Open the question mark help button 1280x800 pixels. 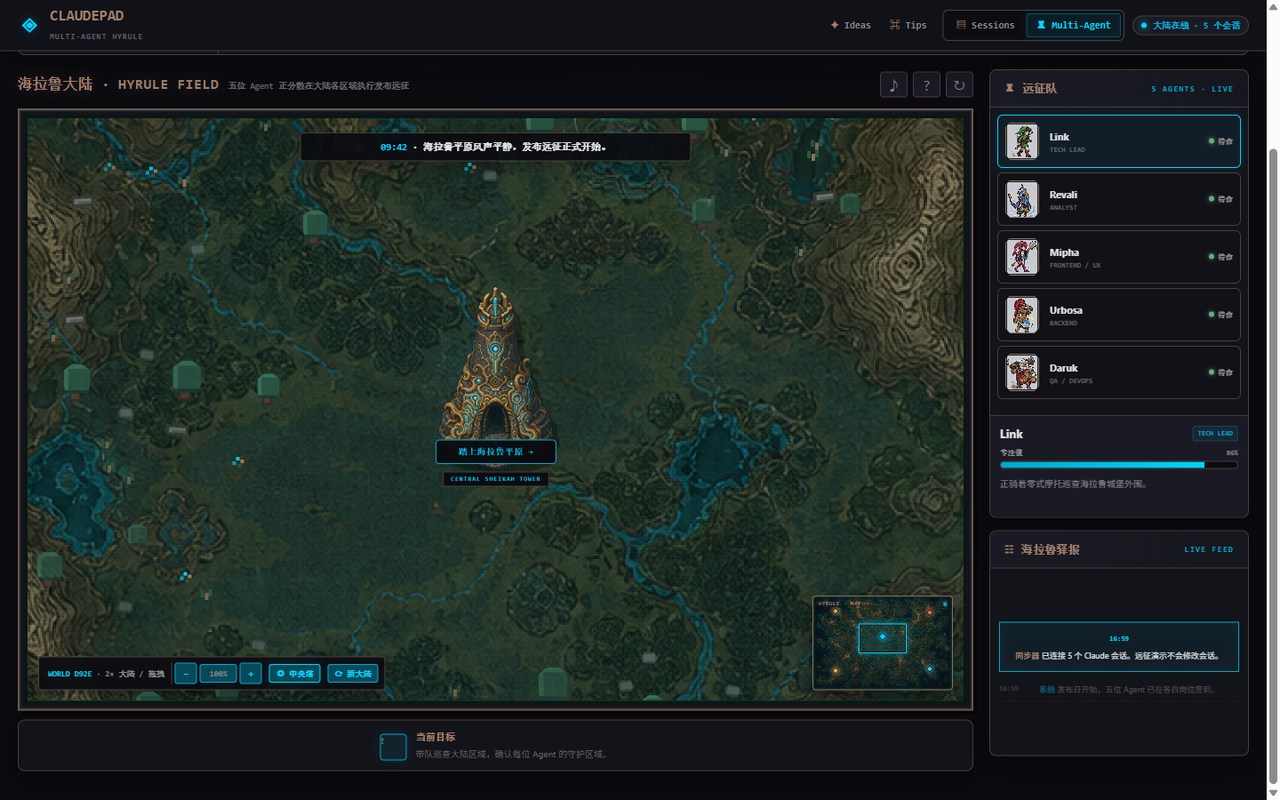(x=926, y=85)
